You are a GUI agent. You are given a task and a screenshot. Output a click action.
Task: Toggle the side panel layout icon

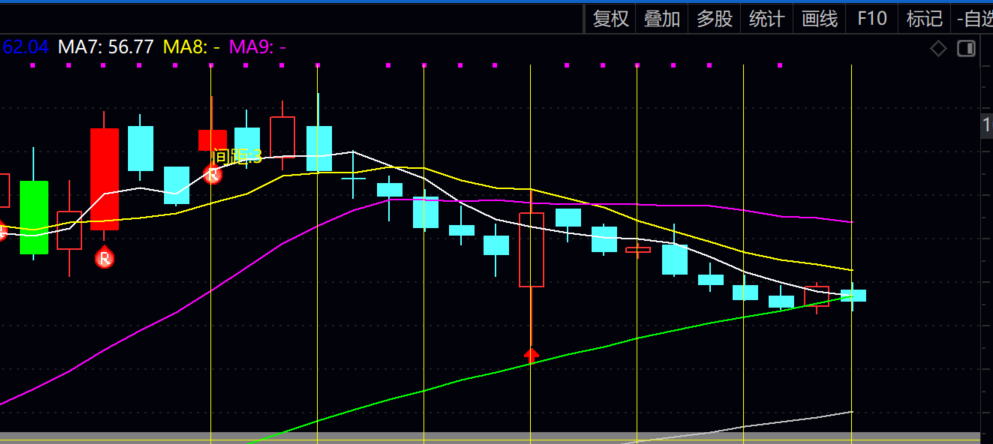pos(966,48)
